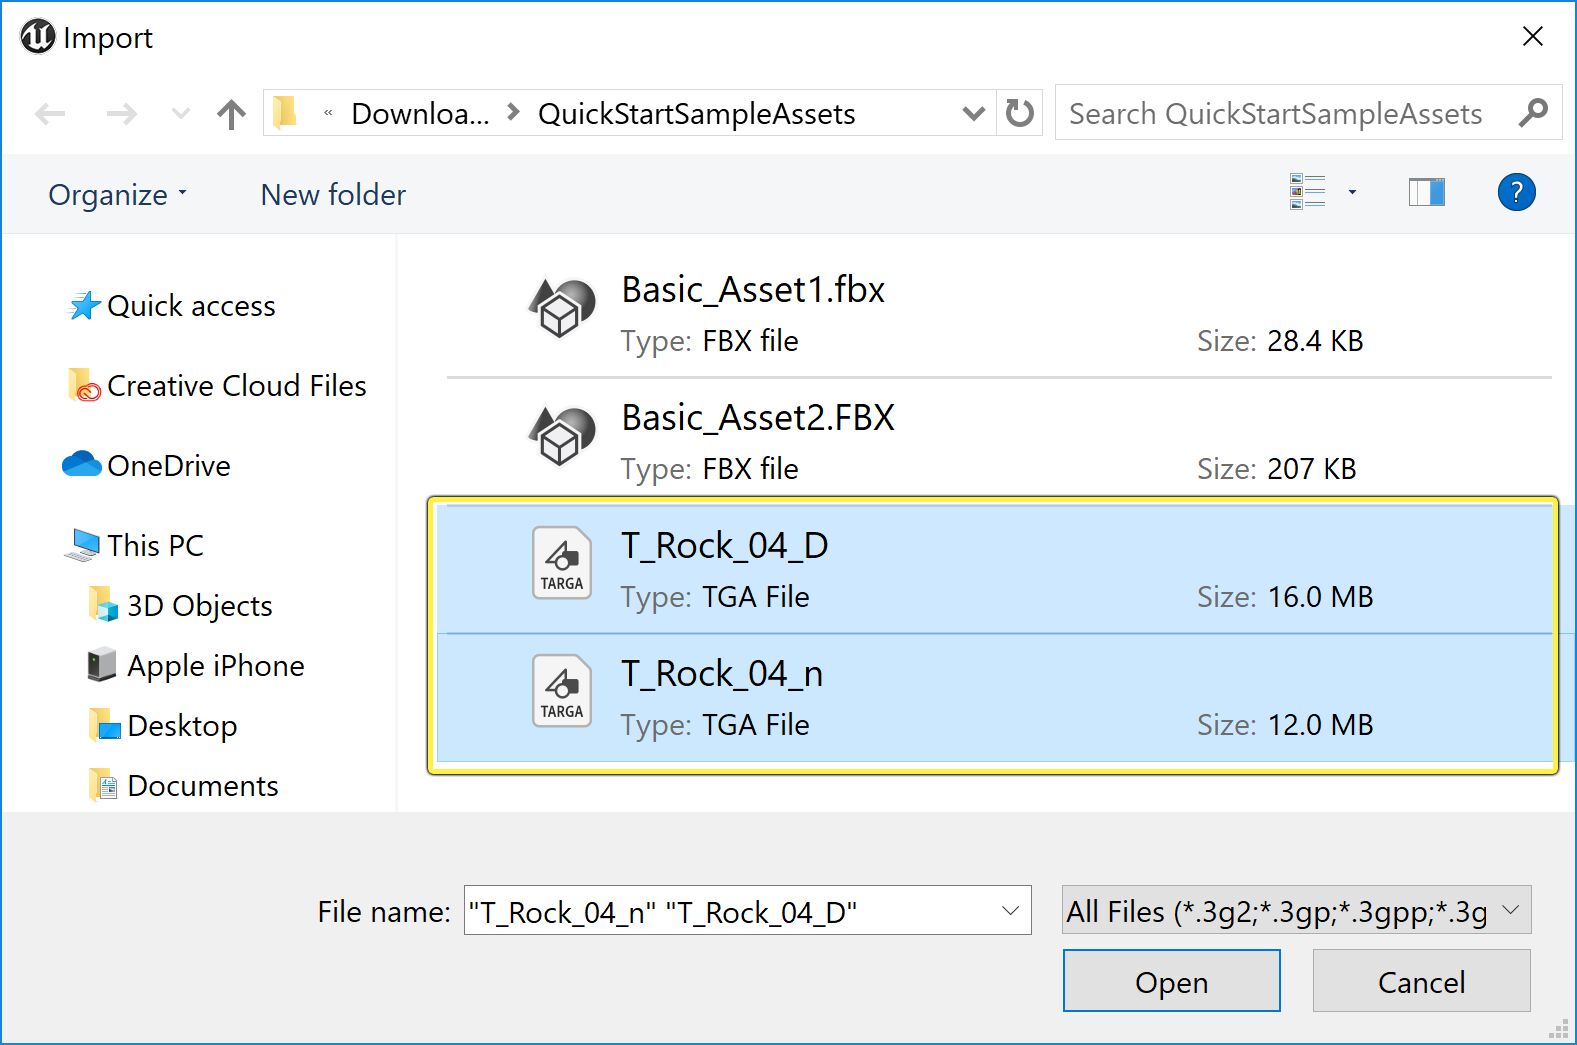Screen dimensions: 1577x1045
Task: Click the Up one level arrow icon
Action: [231, 114]
